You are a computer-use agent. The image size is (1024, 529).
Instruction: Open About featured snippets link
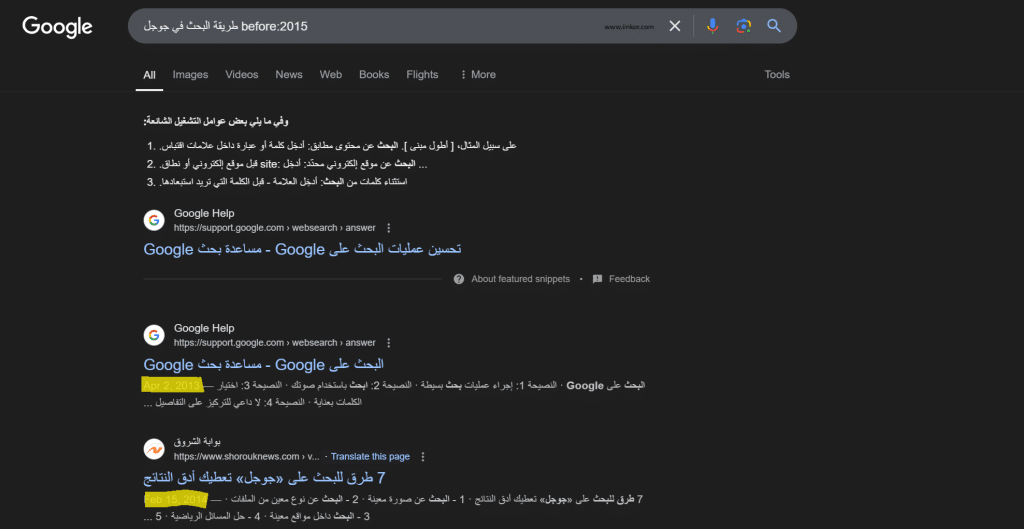point(520,279)
